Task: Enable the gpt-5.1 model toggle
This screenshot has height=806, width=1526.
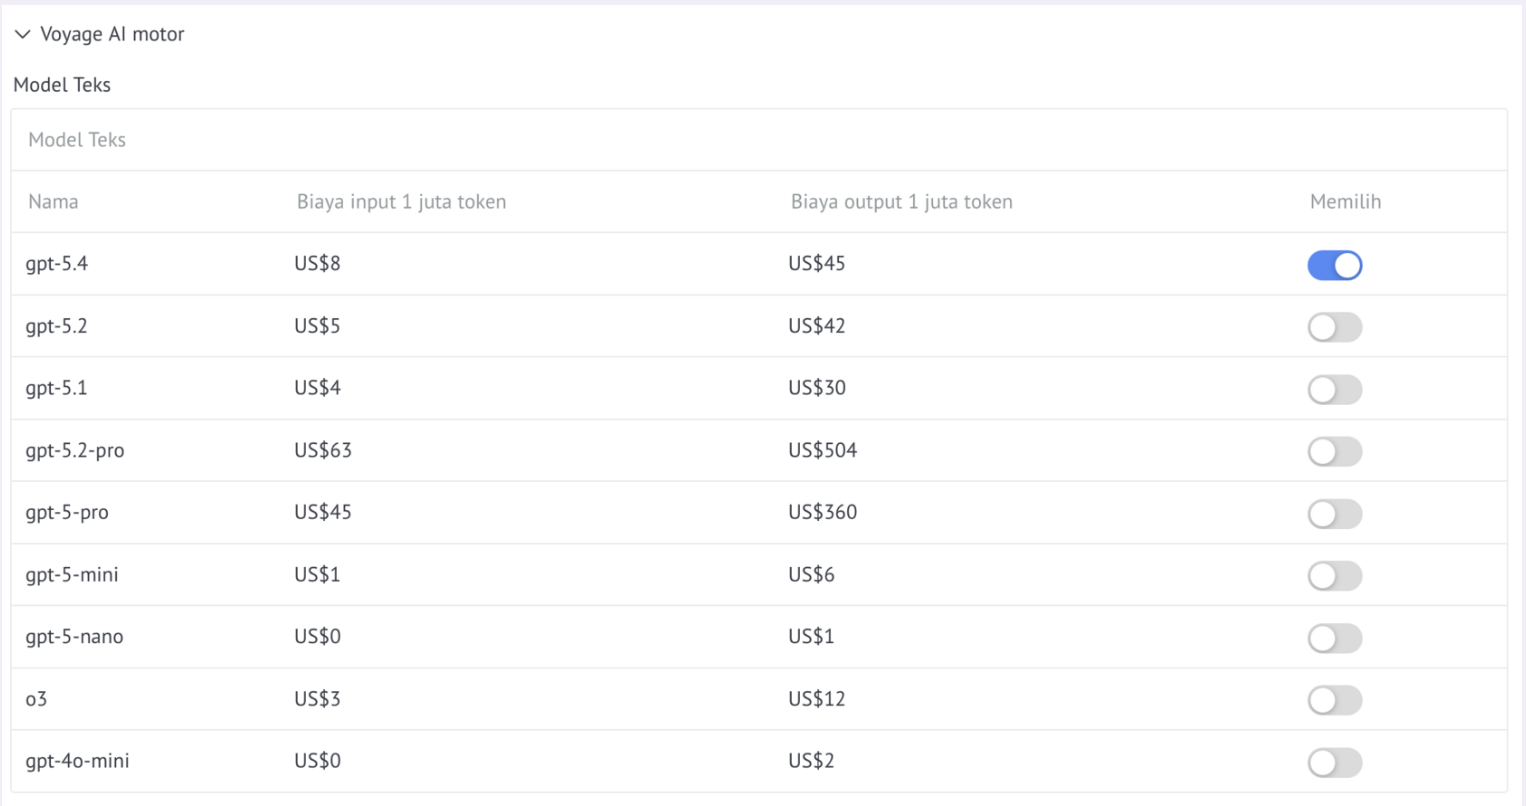Action: 1334,389
